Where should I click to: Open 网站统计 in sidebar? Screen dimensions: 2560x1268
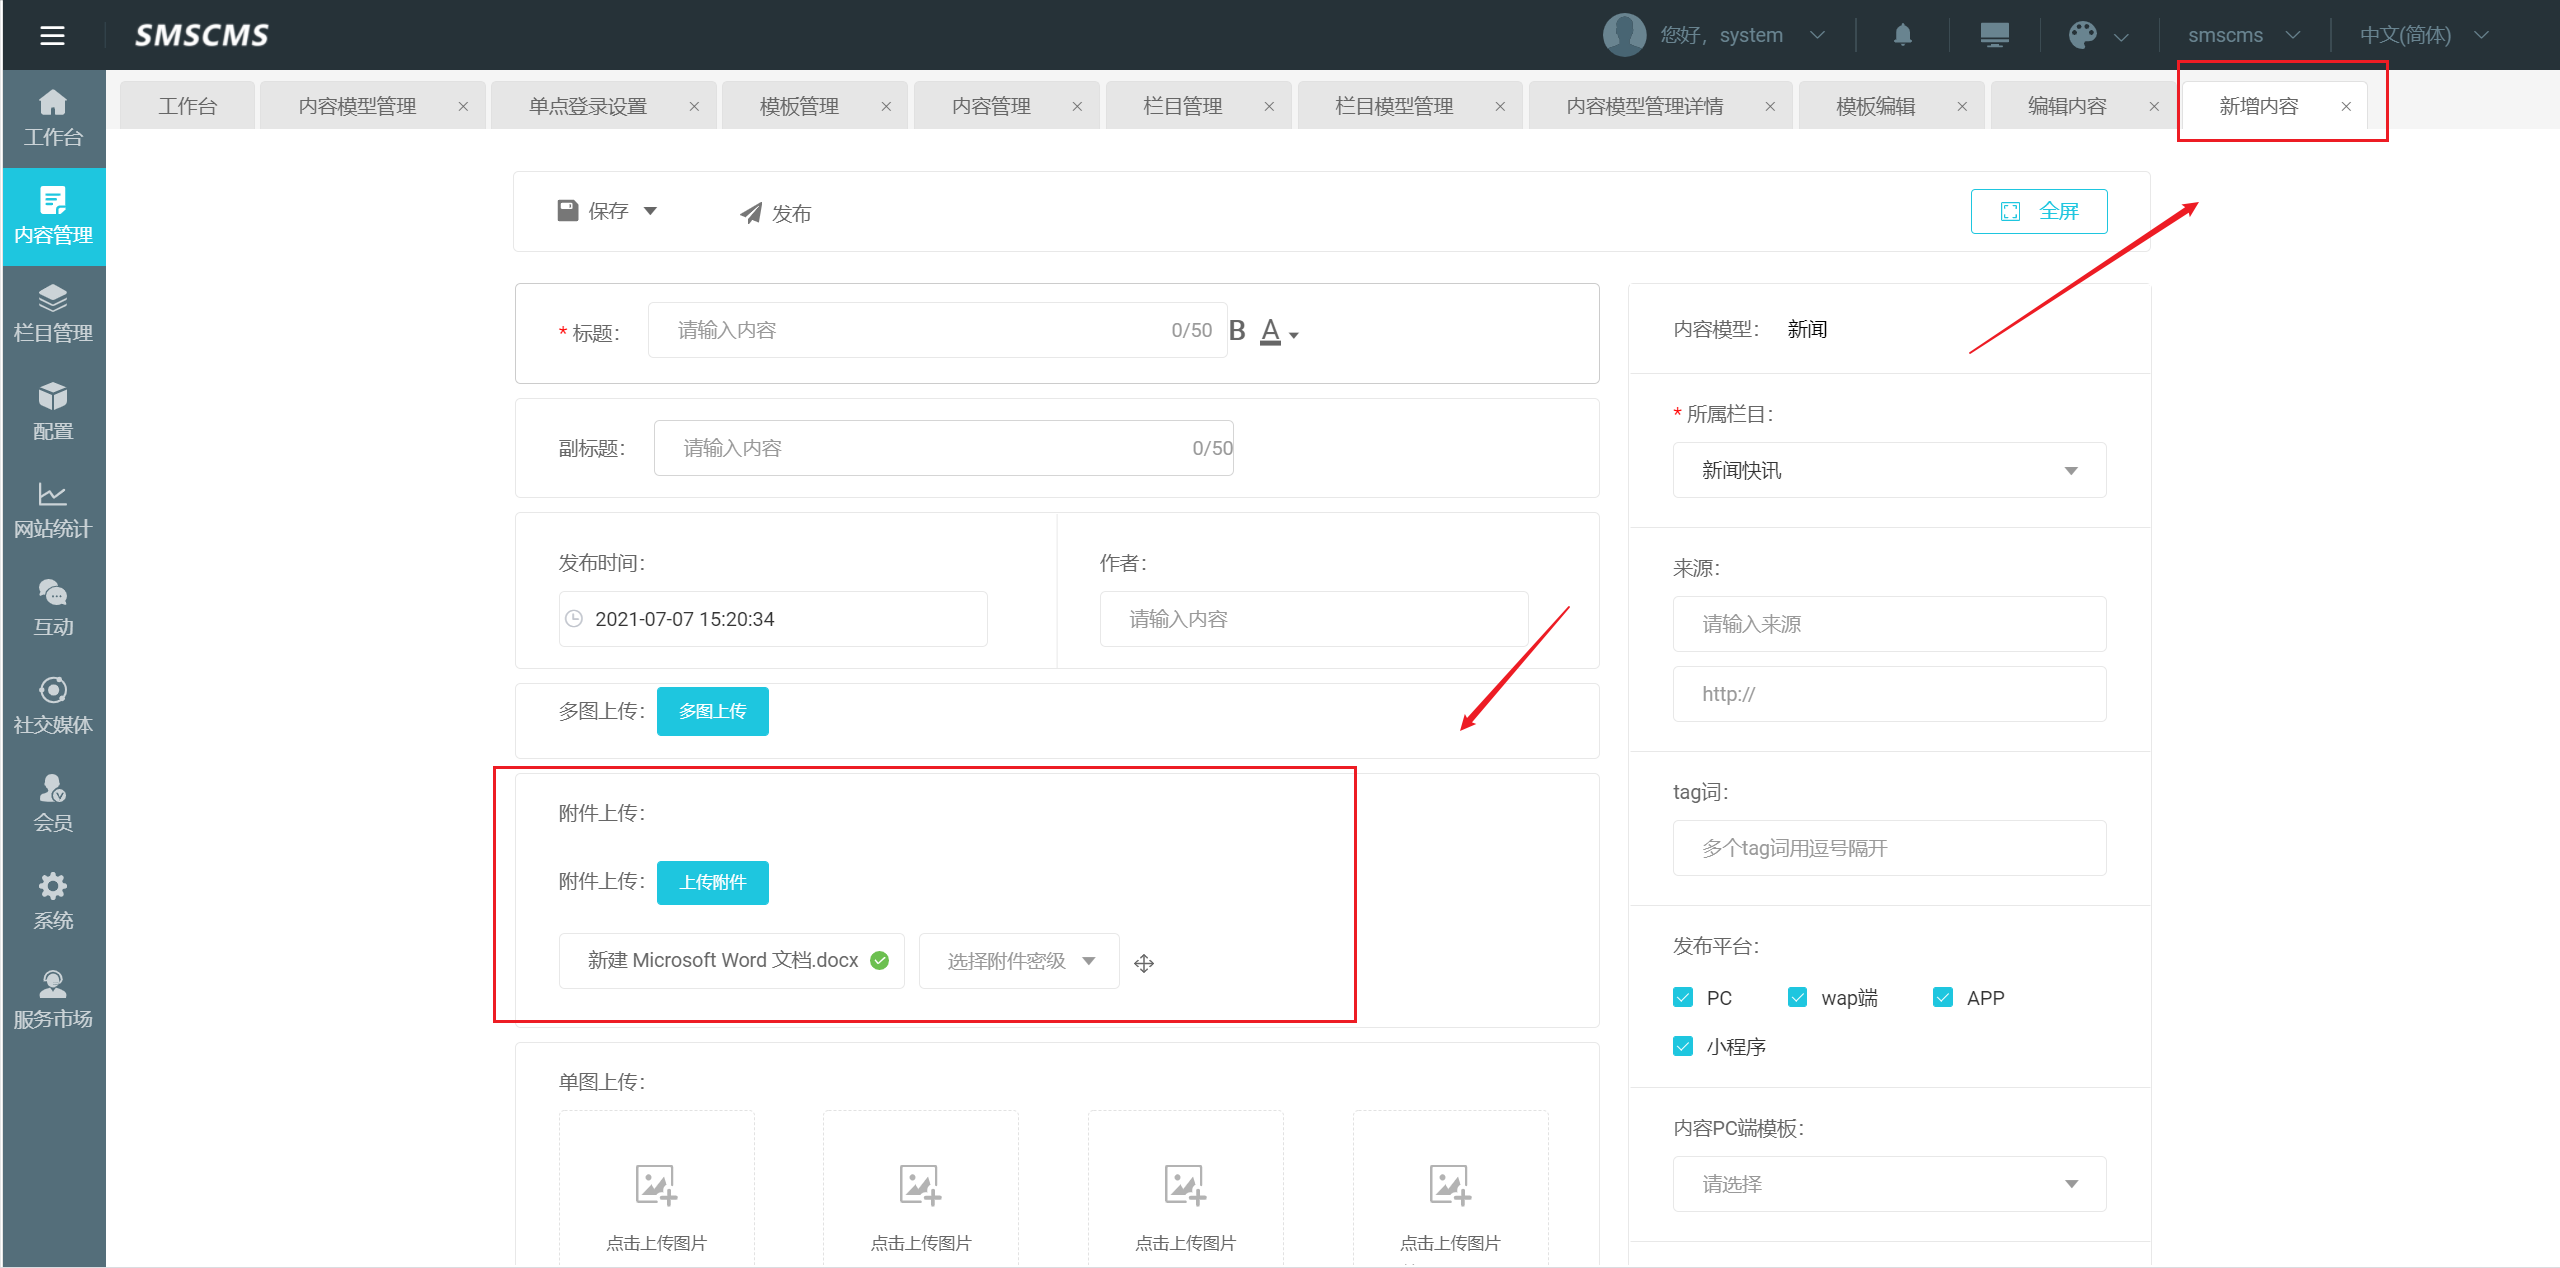[x=53, y=509]
